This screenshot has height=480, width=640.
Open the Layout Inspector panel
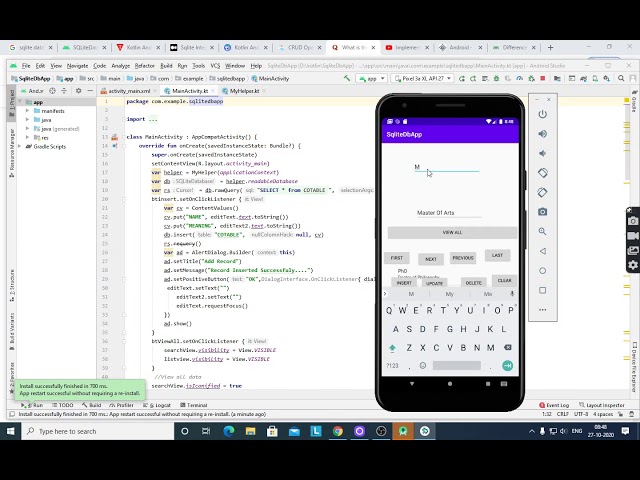tap(602, 405)
